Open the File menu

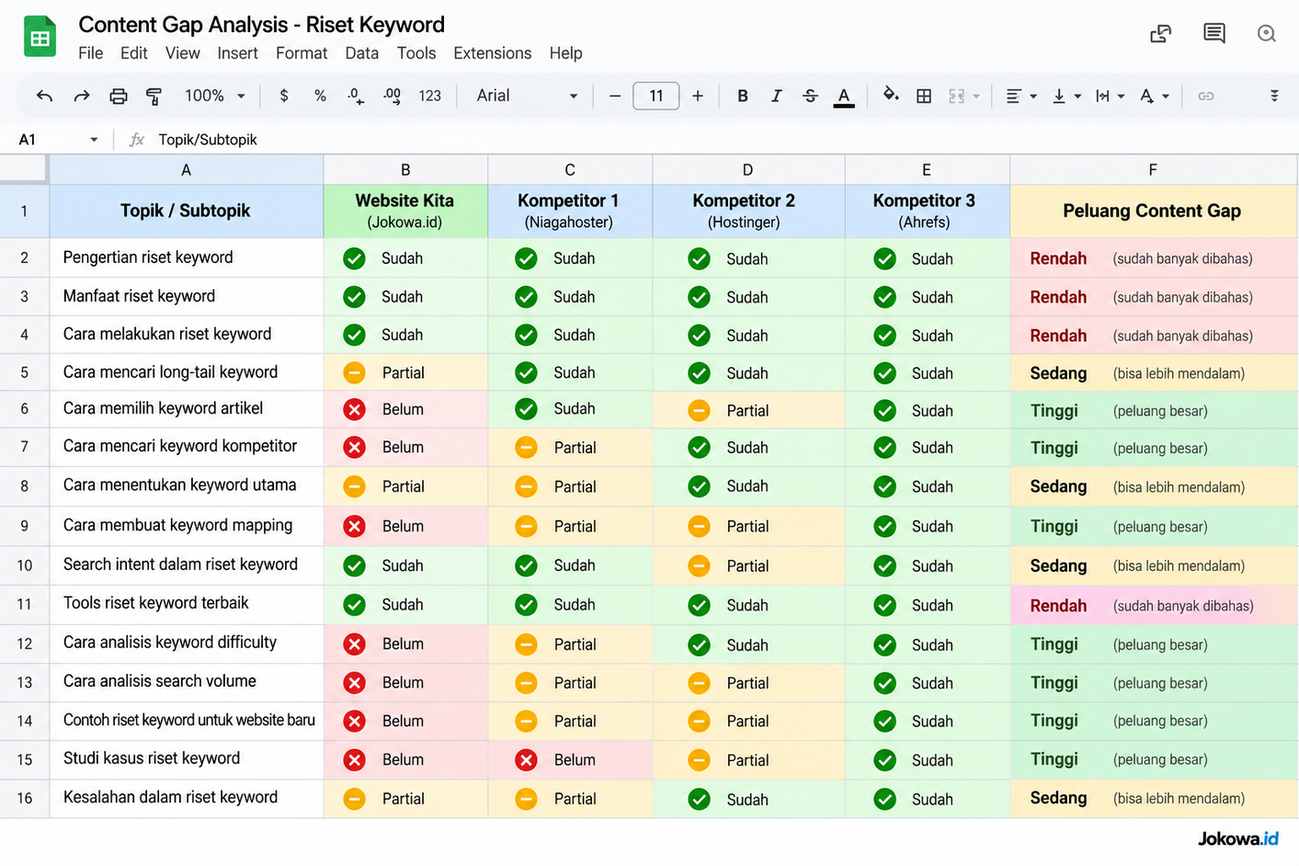click(x=90, y=53)
